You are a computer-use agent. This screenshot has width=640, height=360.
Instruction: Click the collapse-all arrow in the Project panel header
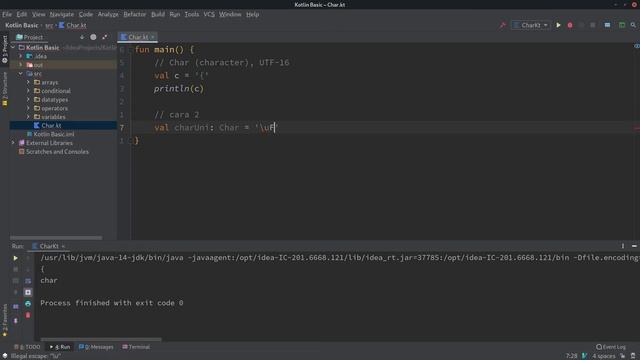tap(82, 37)
